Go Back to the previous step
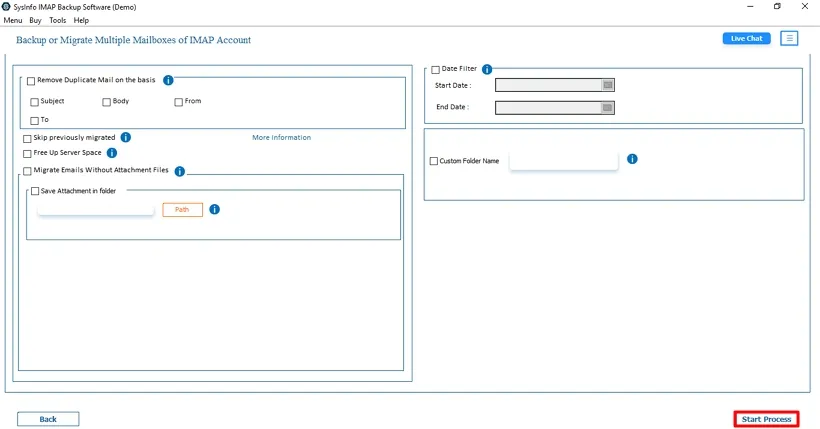Viewport: 820px width, 429px height. coord(48,419)
